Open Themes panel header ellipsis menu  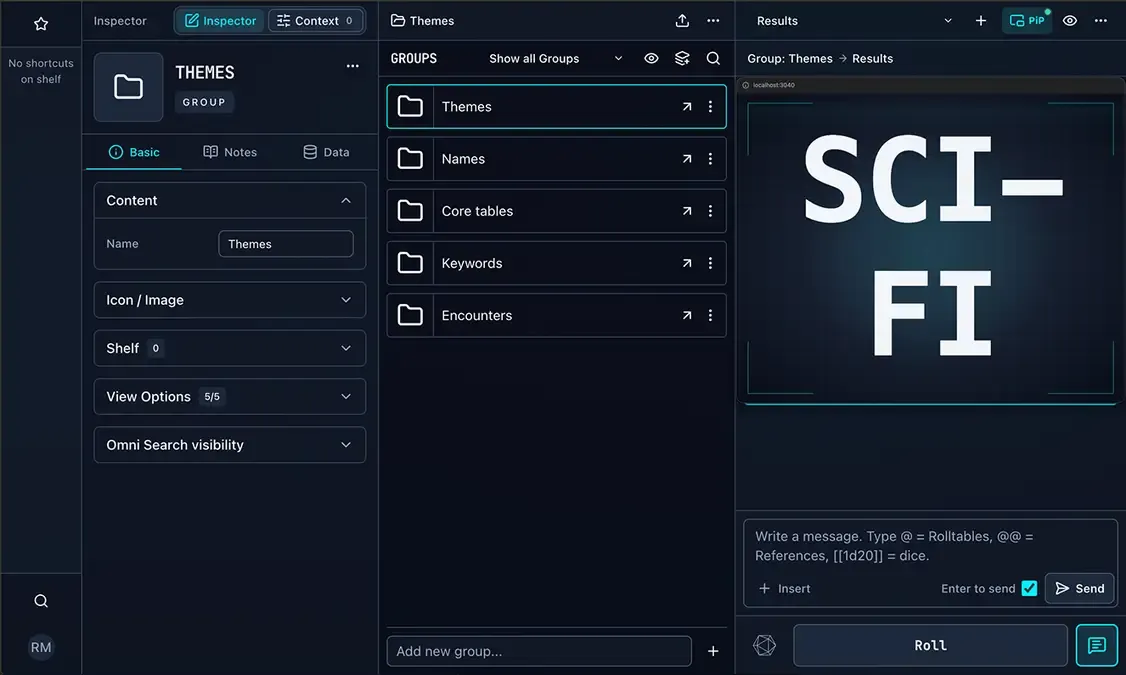pos(713,21)
